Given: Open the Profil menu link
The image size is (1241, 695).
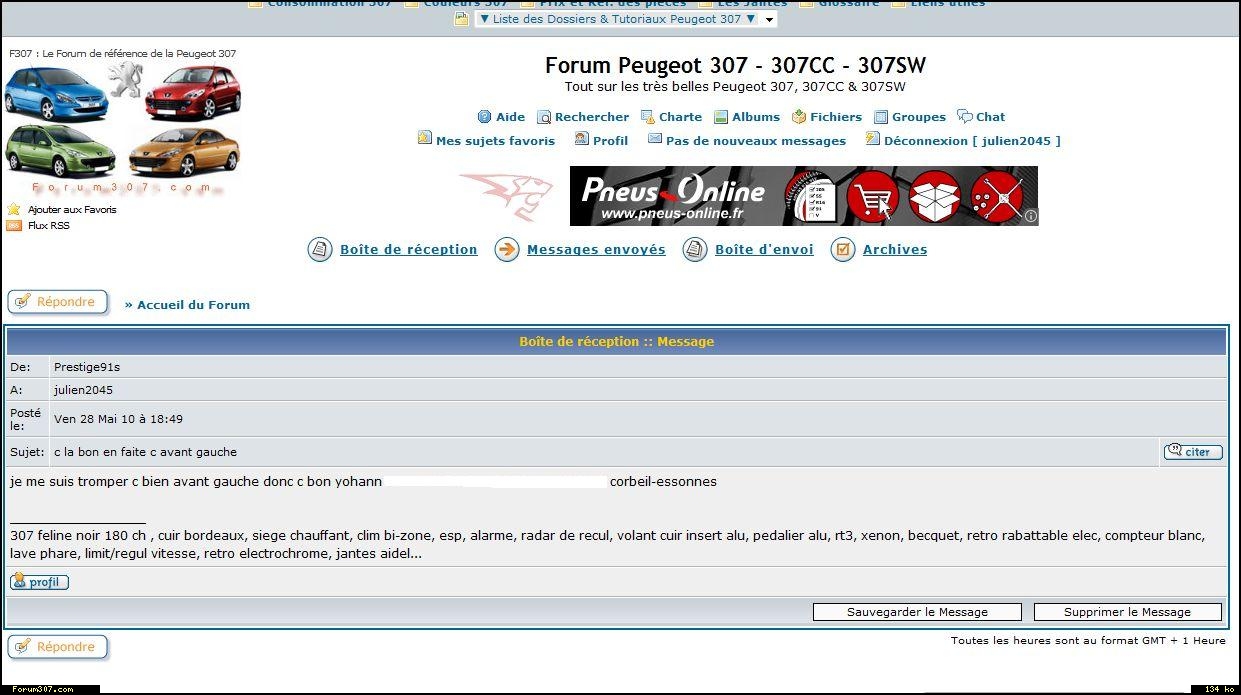Looking at the screenshot, I should 610,141.
